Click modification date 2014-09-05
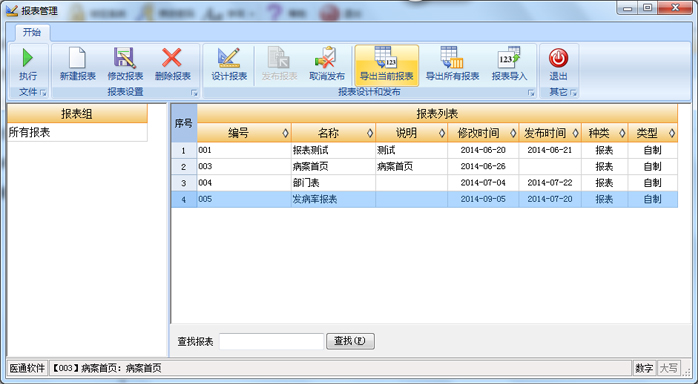The height and width of the screenshot is (384, 700). point(483,199)
